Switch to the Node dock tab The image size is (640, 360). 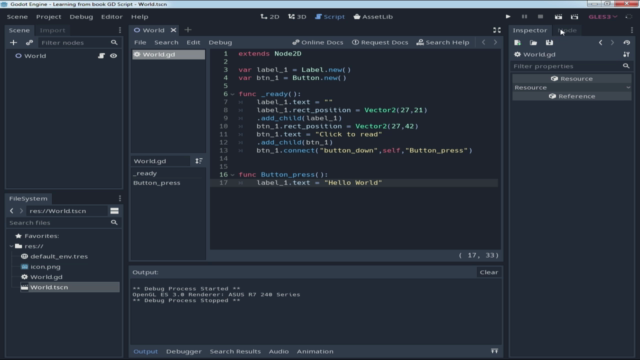pyautogui.click(x=567, y=30)
